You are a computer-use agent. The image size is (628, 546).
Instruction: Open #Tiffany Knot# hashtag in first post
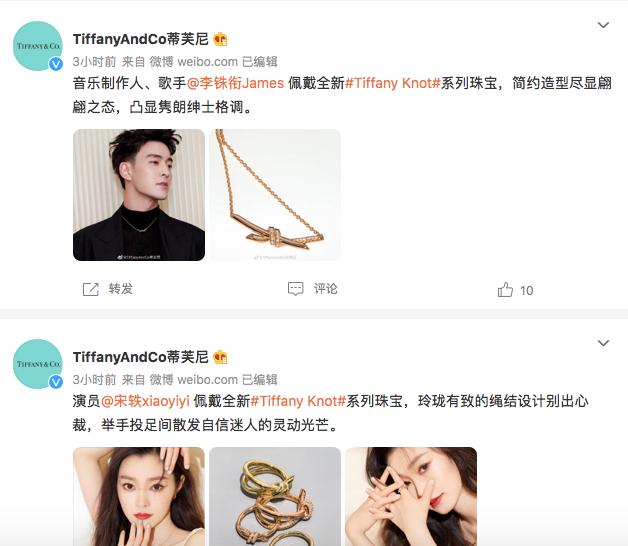click(x=392, y=83)
